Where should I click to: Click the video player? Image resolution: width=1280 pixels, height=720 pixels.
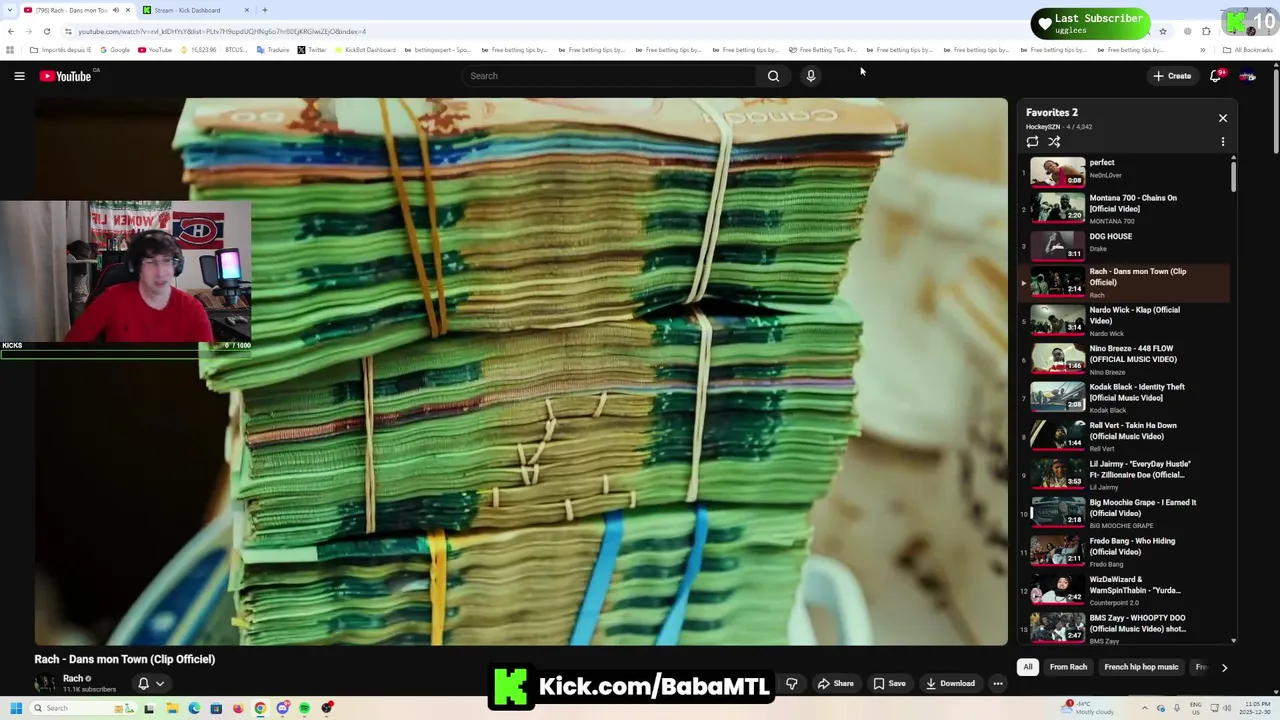[x=521, y=371]
